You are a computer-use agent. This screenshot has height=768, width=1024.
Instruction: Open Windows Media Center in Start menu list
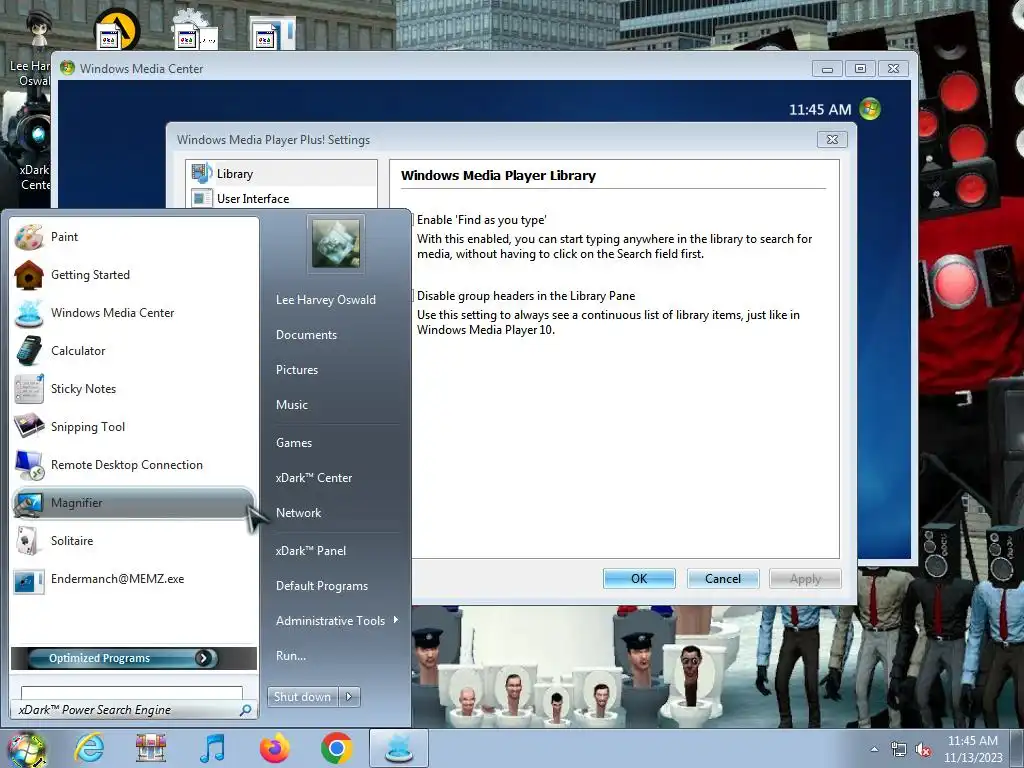click(134, 313)
